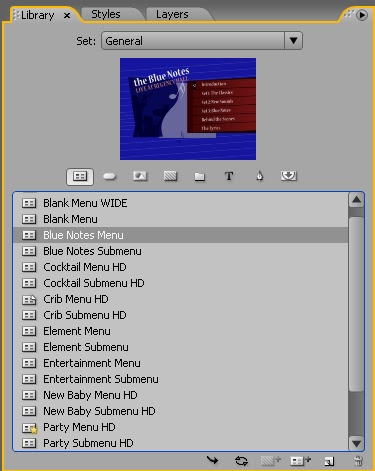Switch to the Layers tab
375x471 pixels.
172,14
